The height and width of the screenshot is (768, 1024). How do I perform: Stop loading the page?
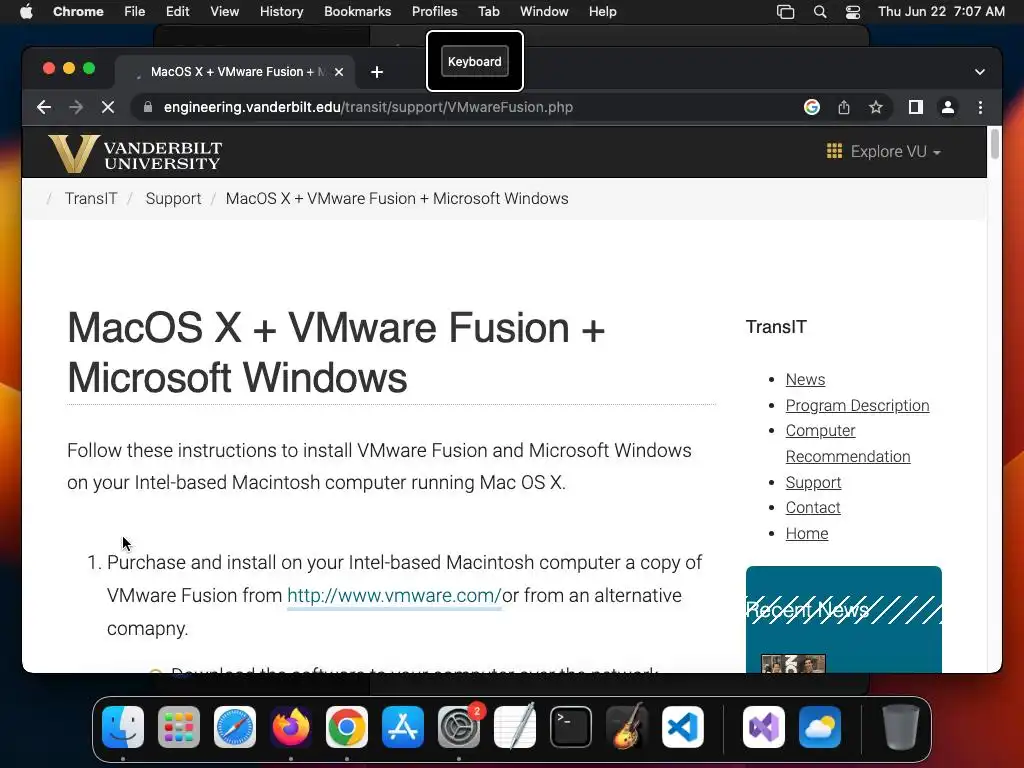pyautogui.click(x=108, y=107)
